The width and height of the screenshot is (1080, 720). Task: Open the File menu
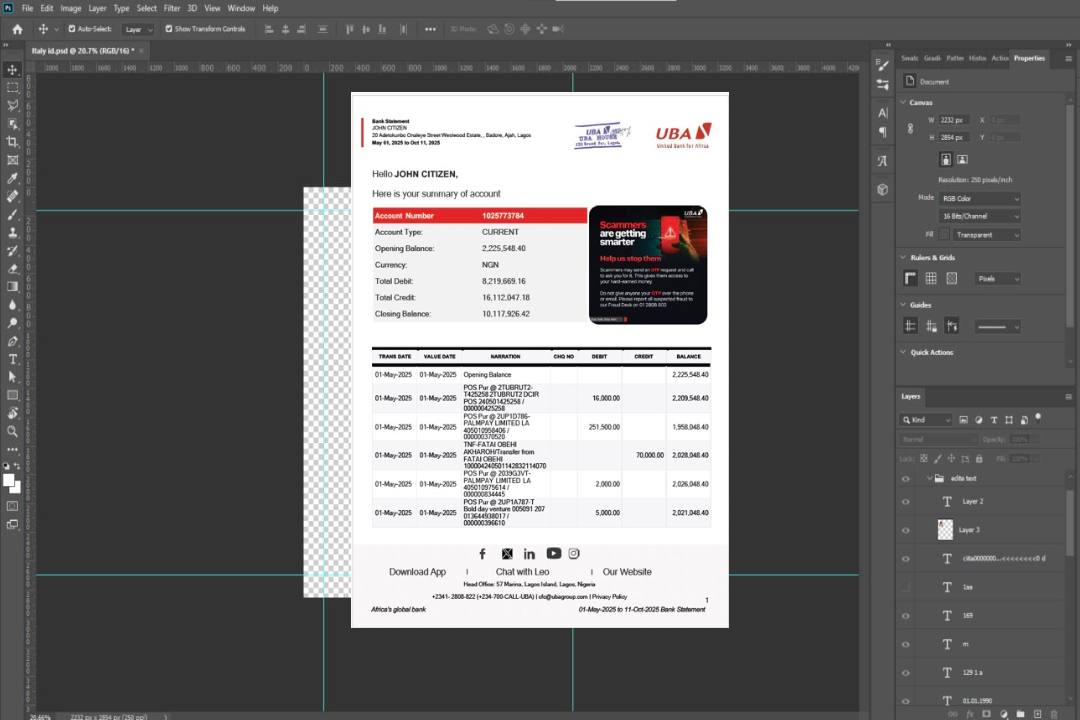click(x=28, y=8)
